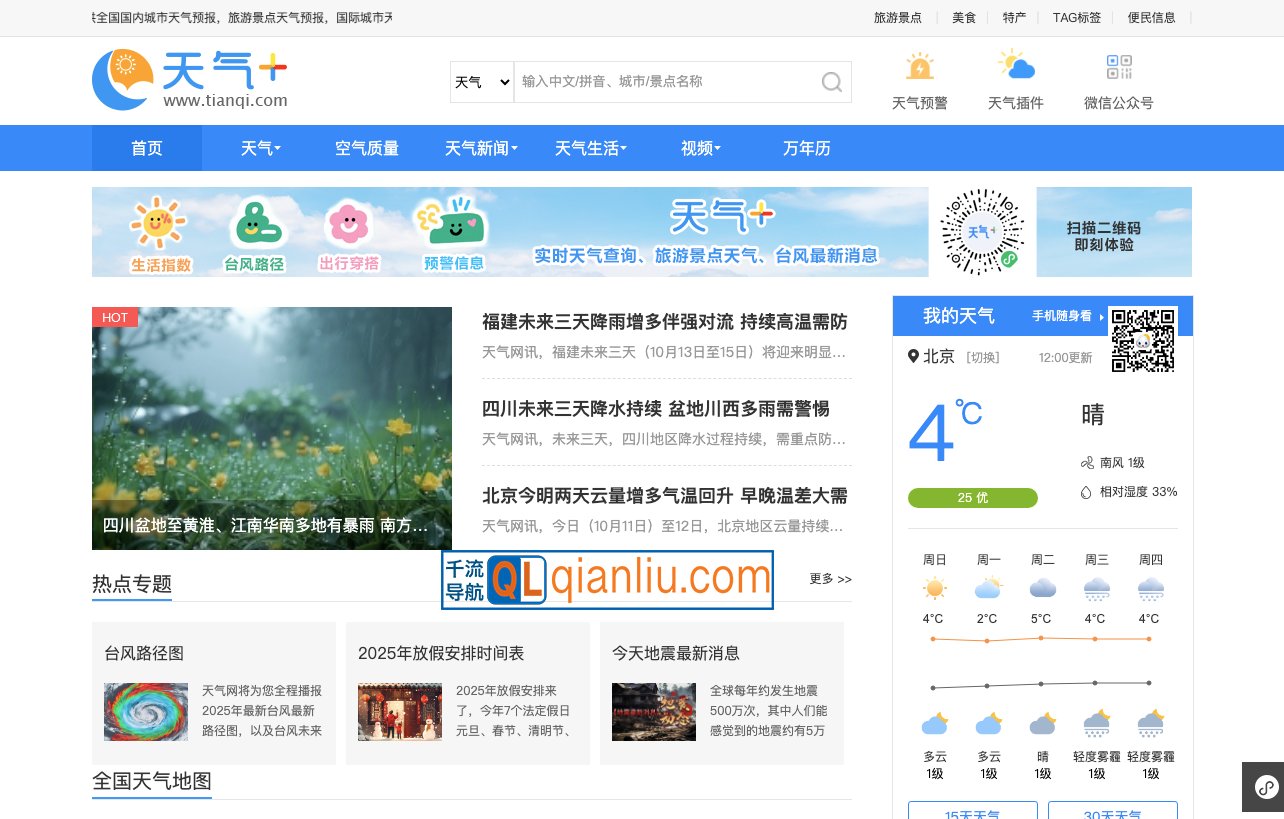This screenshot has width=1284, height=819.
Task: Click the 天气预警 alarm icon
Action: 919,68
